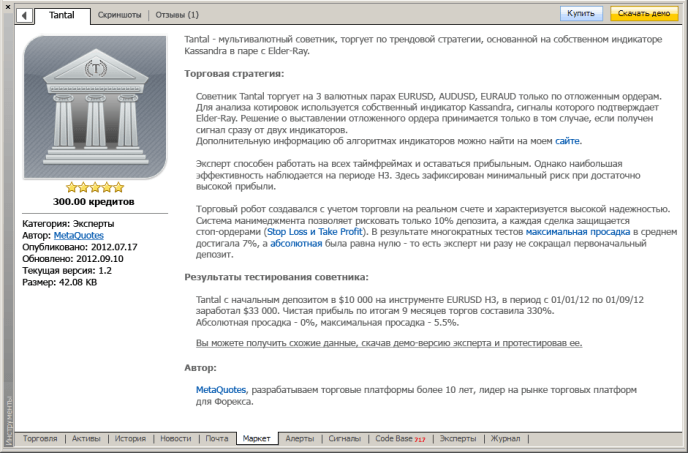Switch to the Code Base bottom tab
Viewport: 688px width, 453px height.
click(x=400, y=439)
